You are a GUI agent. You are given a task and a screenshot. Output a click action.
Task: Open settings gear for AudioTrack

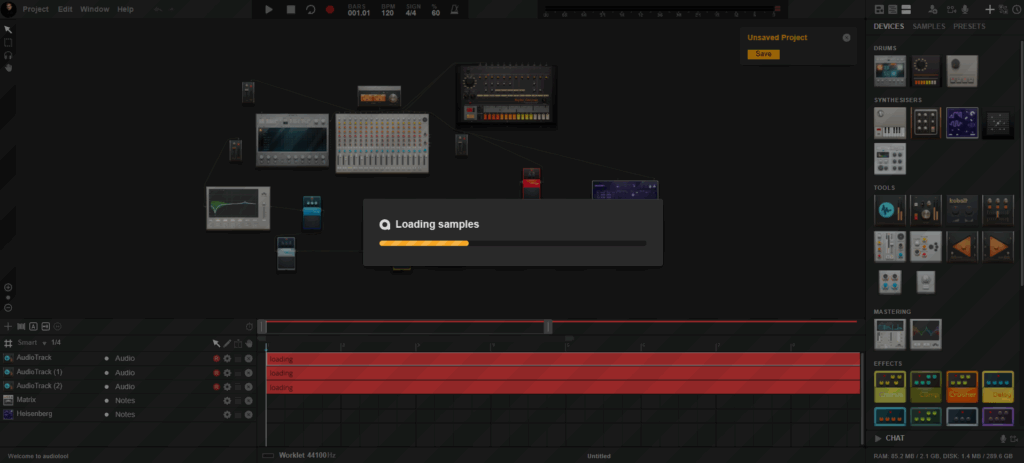point(227,359)
